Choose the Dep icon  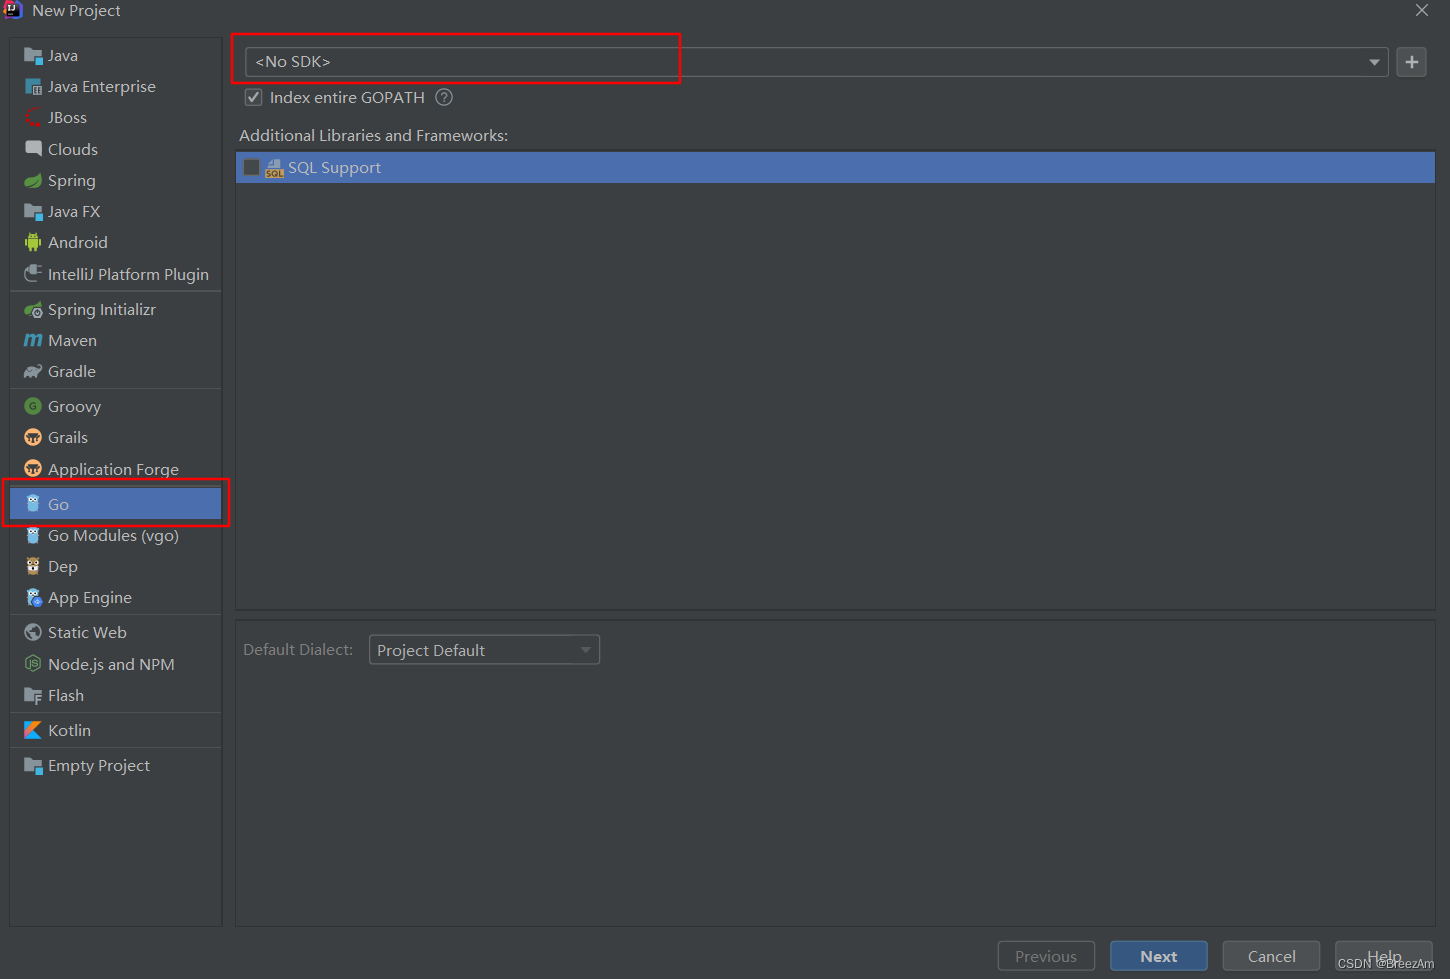click(x=33, y=567)
